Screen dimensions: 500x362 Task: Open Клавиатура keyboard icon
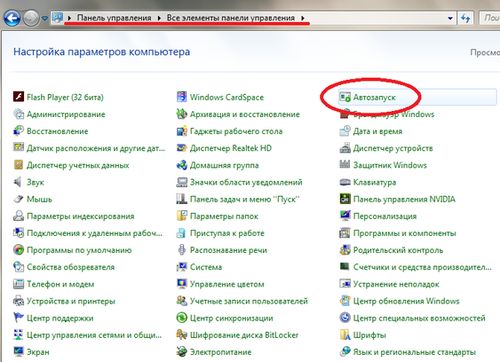coord(345,182)
